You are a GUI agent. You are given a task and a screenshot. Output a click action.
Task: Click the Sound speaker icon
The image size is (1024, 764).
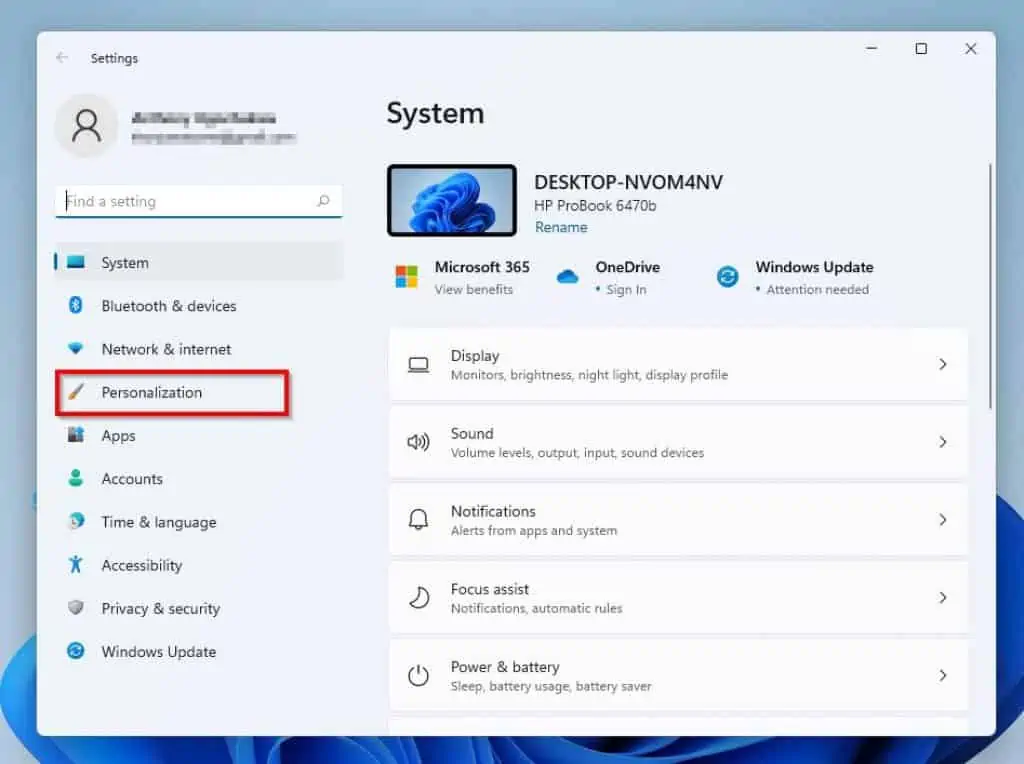coord(420,442)
